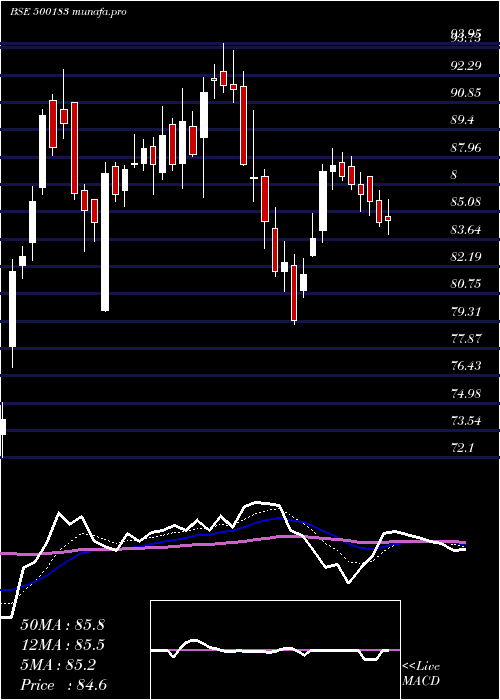Click the 89.4 price axis label
This screenshot has height=700, width=500.
[464, 120]
